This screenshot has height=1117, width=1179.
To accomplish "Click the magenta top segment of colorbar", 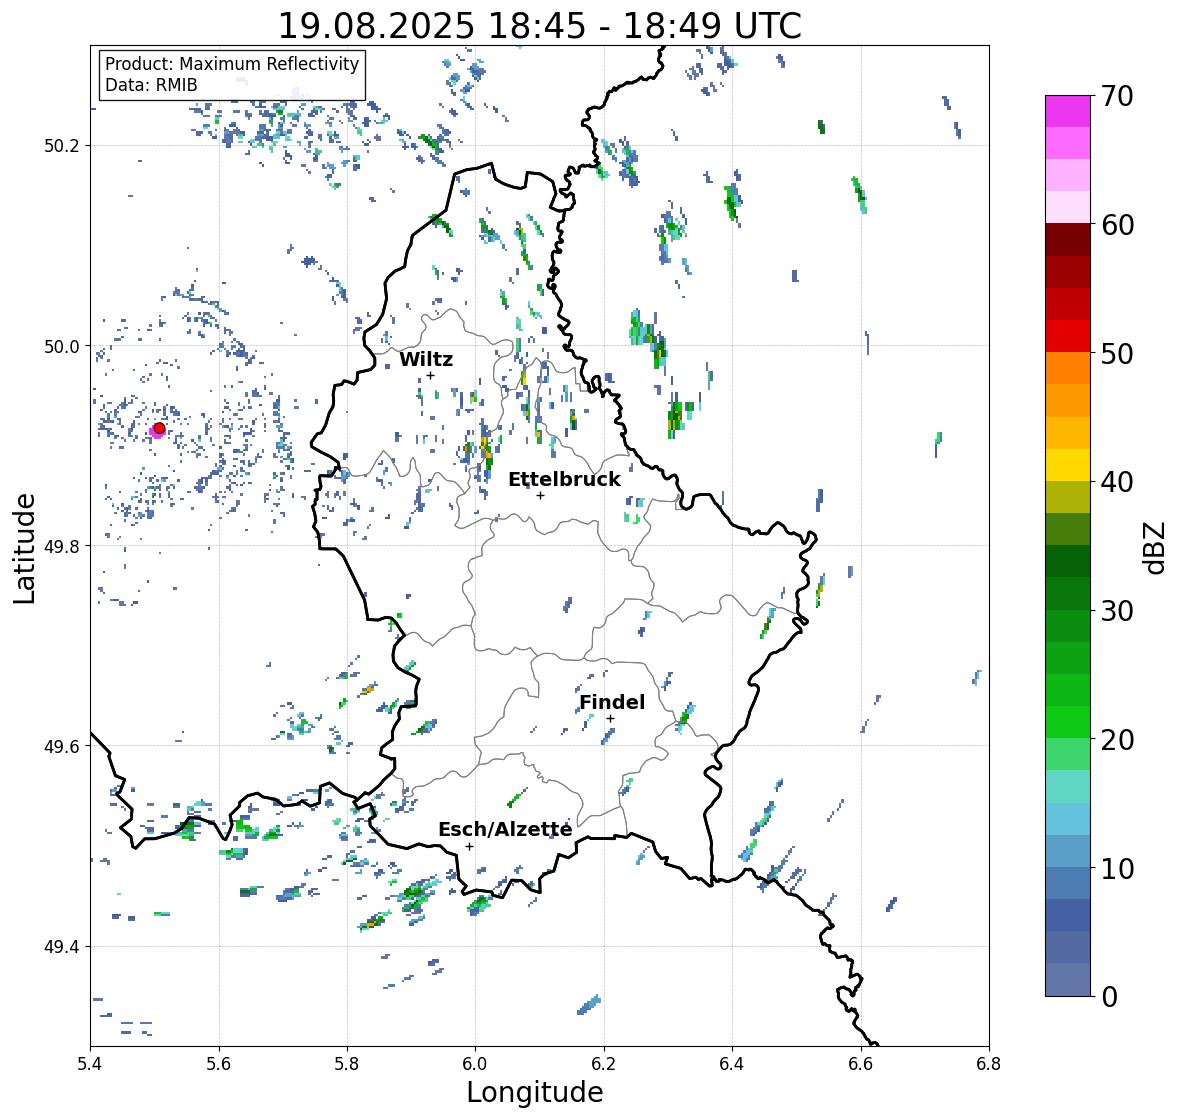I will 1068,111.
